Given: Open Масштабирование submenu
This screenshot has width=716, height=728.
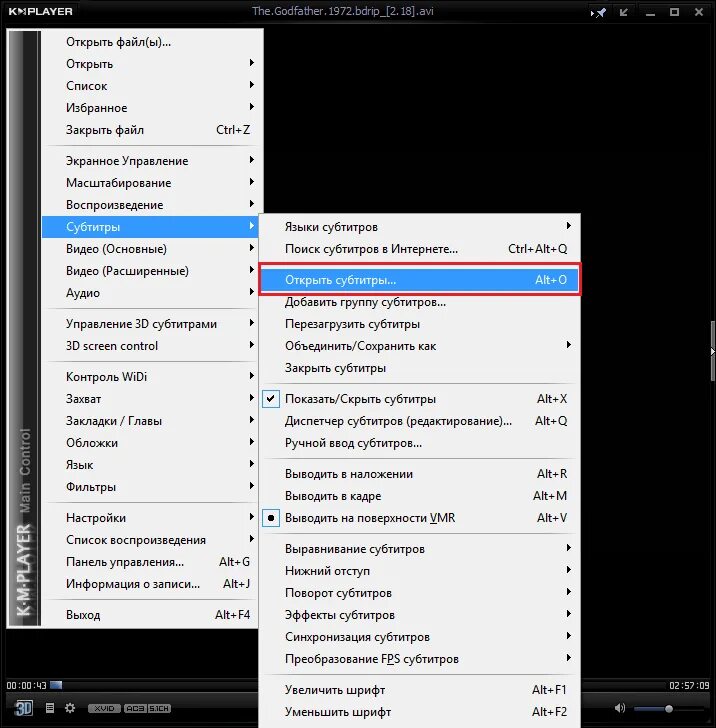Looking at the screenshot, I should (150, 183).
